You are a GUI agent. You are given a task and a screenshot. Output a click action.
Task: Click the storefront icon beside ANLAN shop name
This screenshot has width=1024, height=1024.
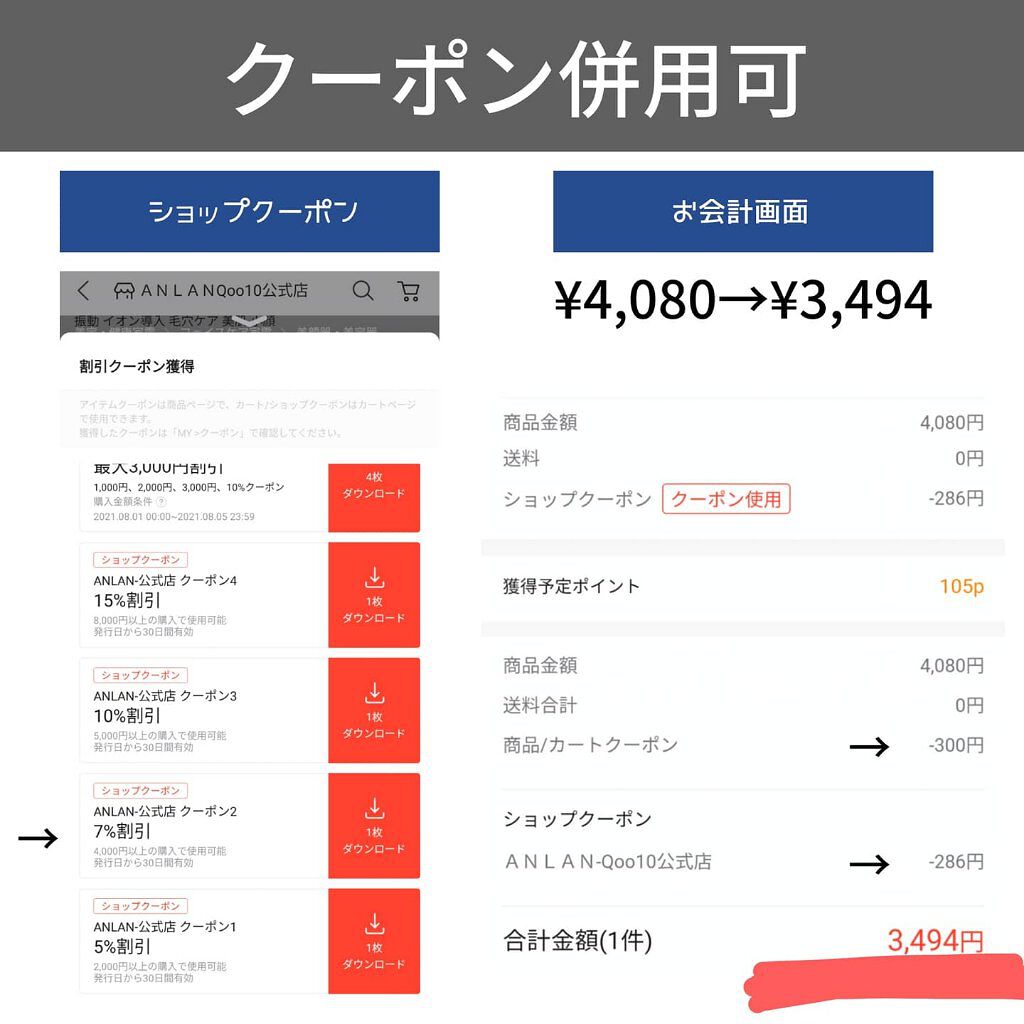click(124, 291)
